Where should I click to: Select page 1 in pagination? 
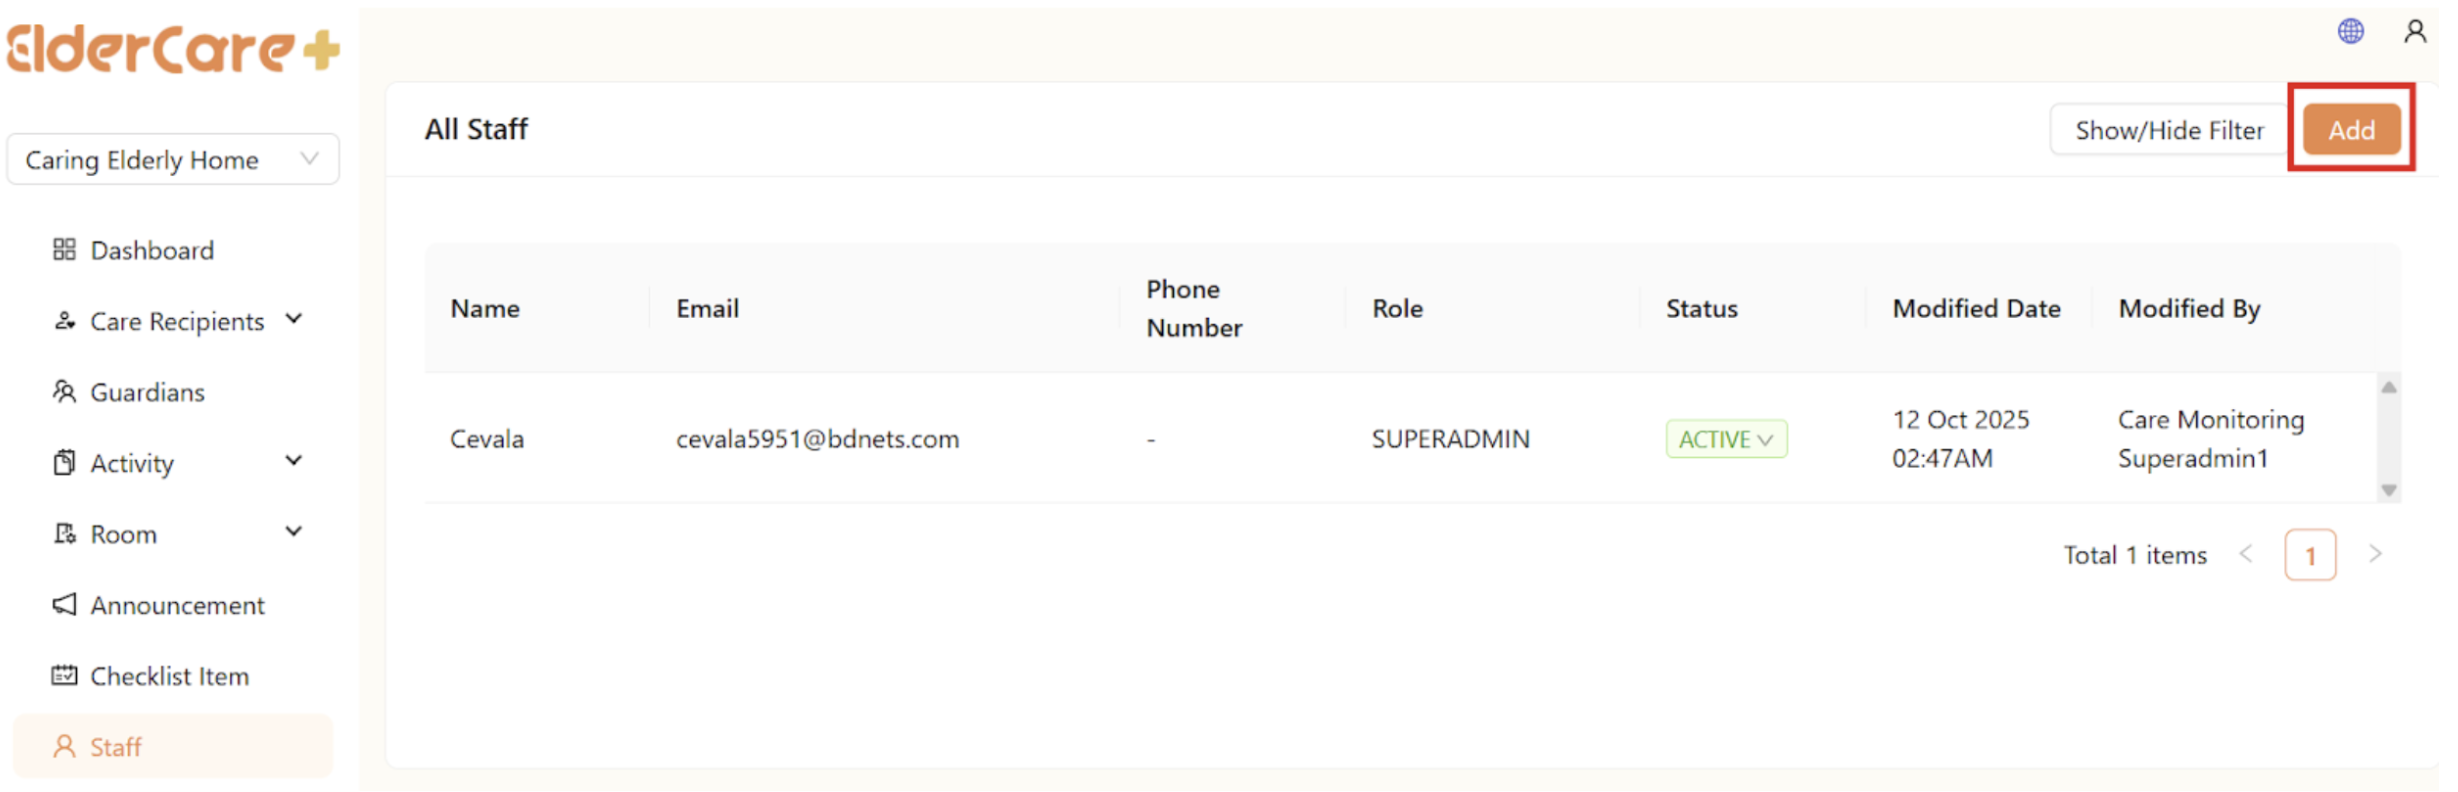2311,554
